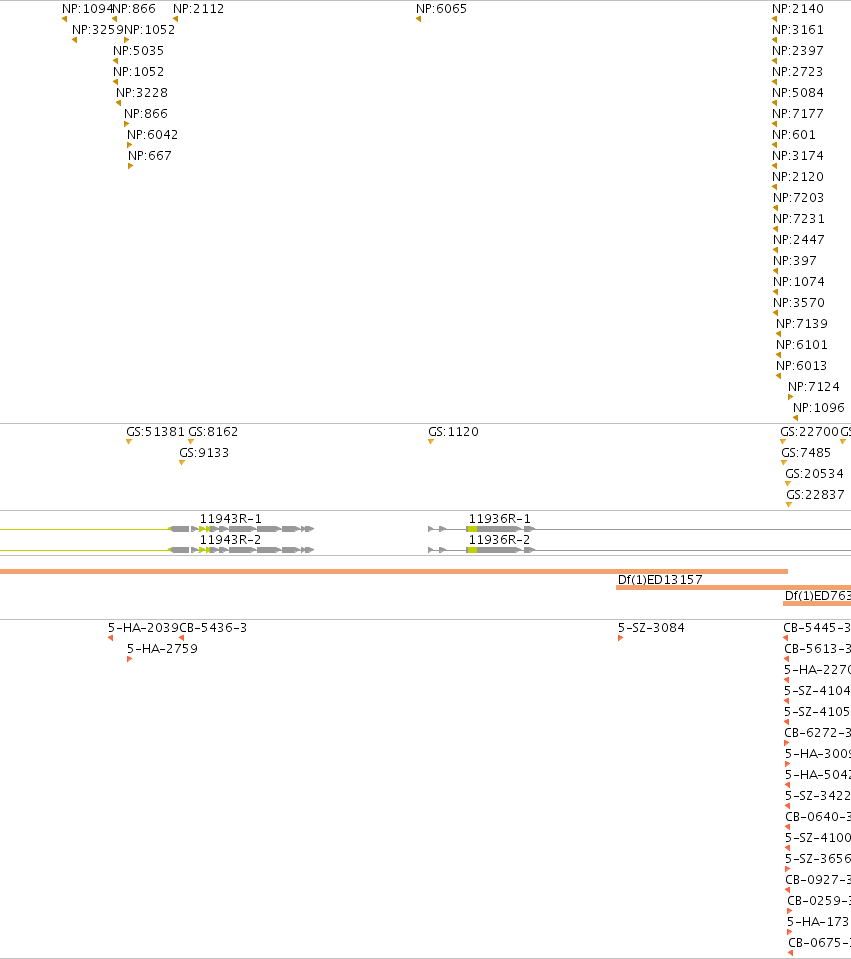
Task: Open the CB-5613-3 insertion entry
Action: pos(817,648)
